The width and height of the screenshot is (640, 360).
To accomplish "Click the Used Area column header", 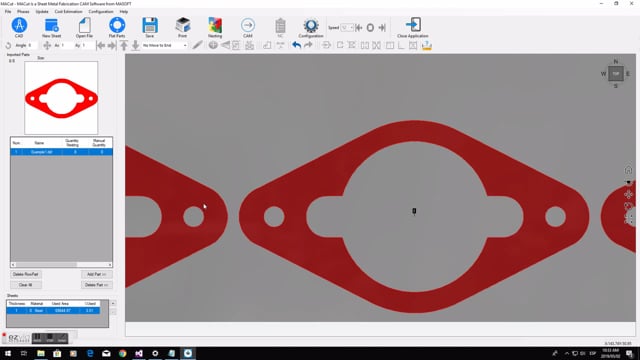I will pos(60,304).
